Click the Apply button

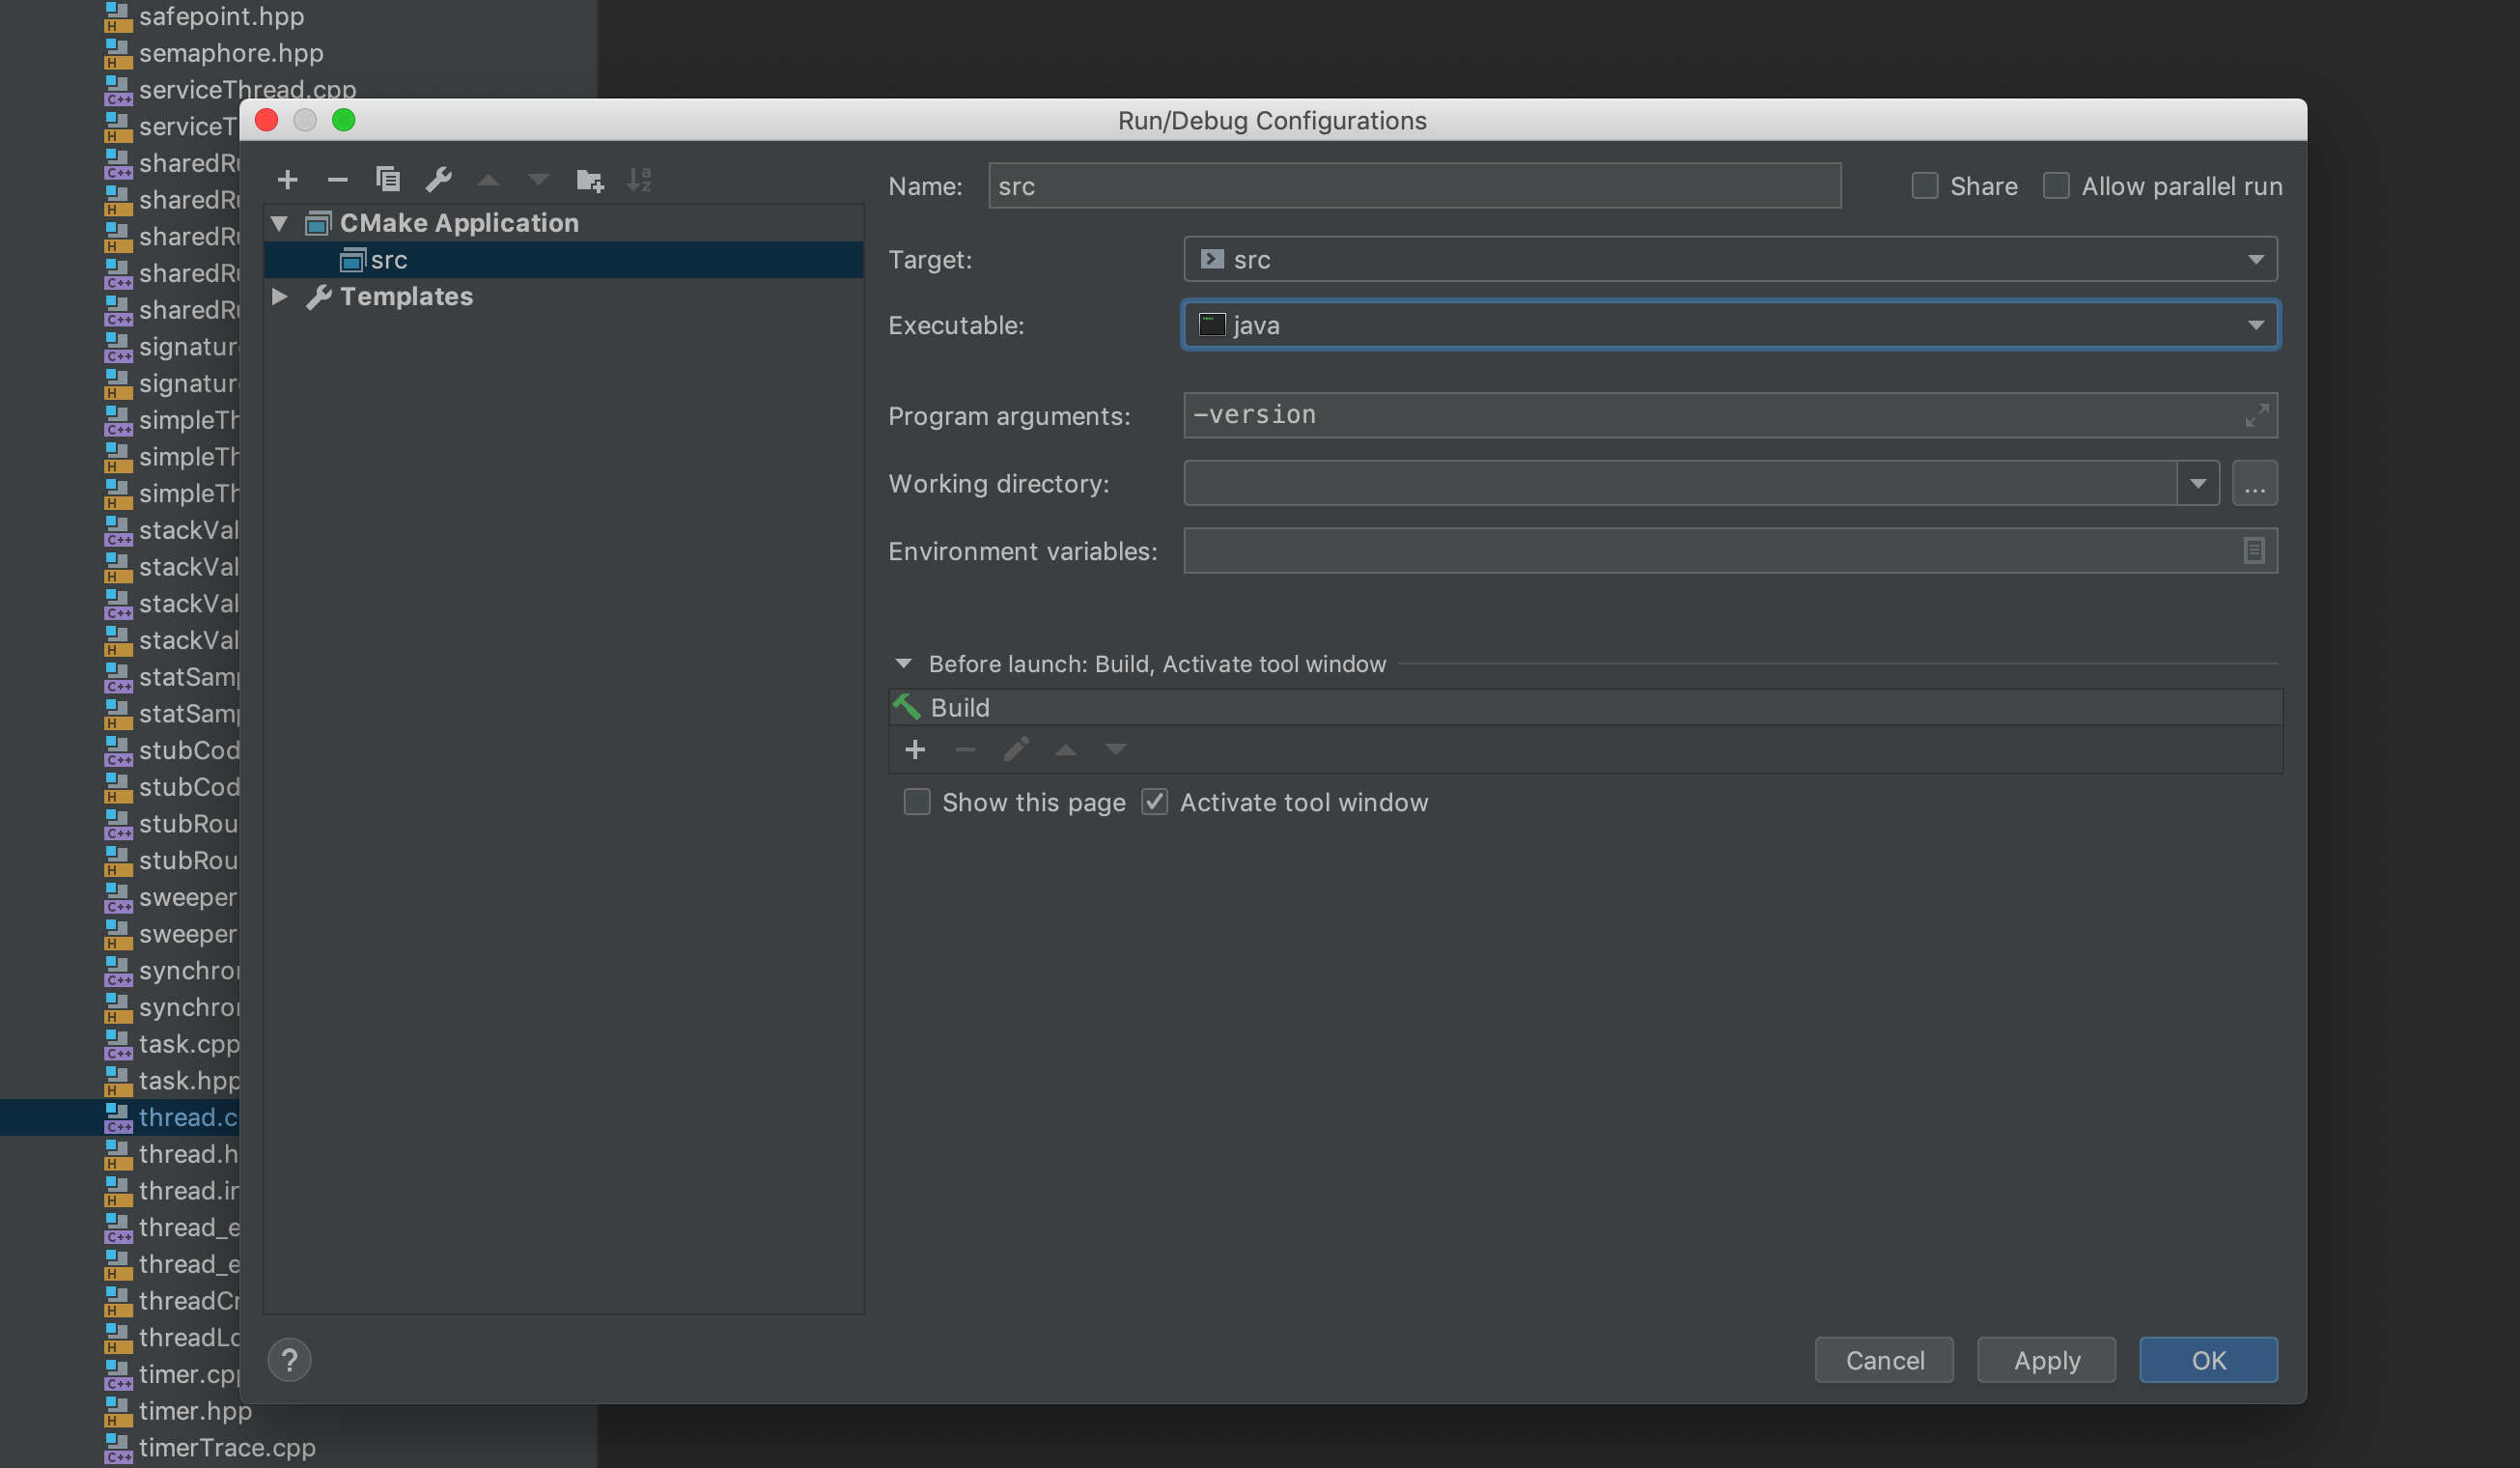pyautogui.click(x=2045, y=1360)
